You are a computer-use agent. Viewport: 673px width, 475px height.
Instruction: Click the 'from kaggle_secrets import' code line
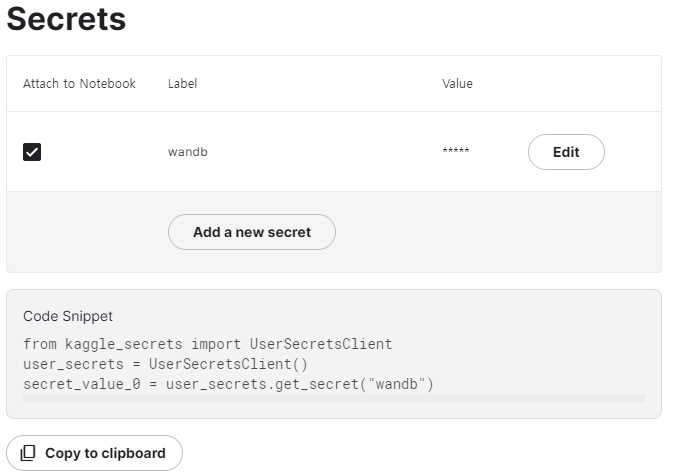208,344
